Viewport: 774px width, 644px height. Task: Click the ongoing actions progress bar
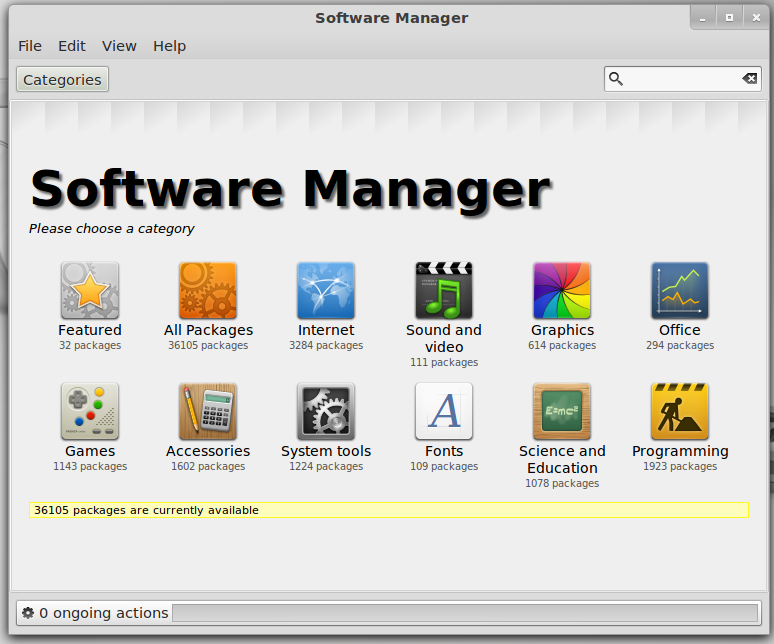(x=465, y=613)
